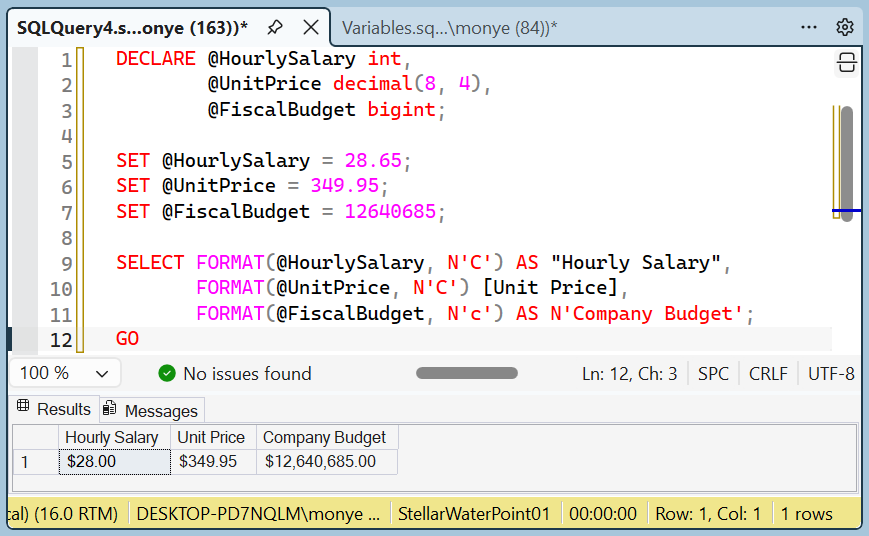This screenshot has height=536, width=869.
Task: Click the DECLARE keyword on line 1
Action: tap(156, 59)
